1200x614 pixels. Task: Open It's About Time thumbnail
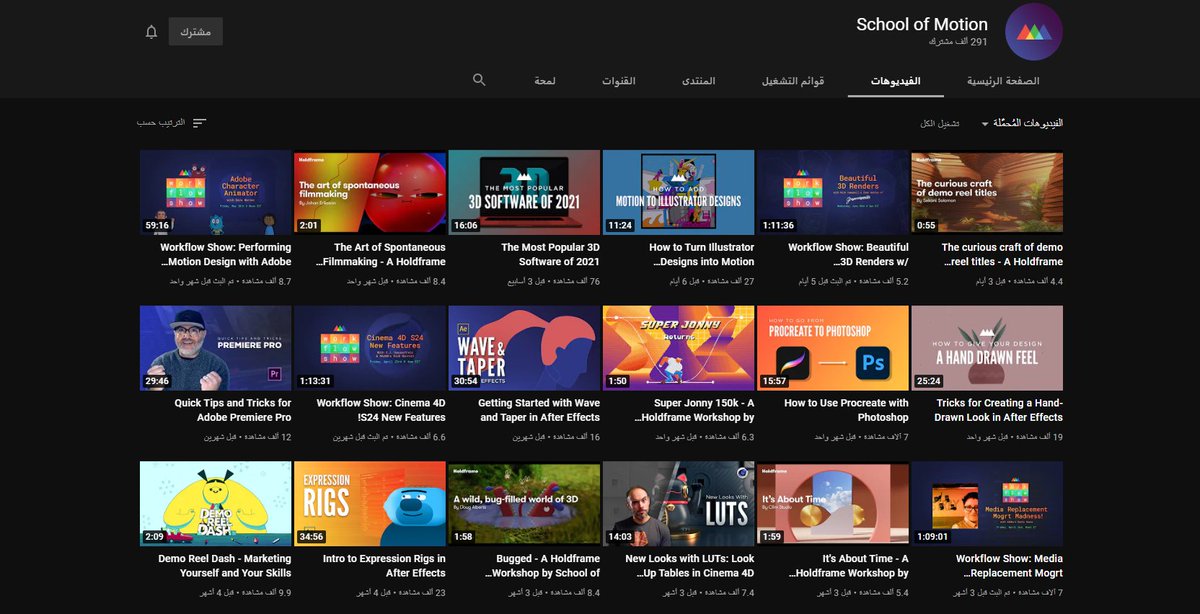point(832,504)
